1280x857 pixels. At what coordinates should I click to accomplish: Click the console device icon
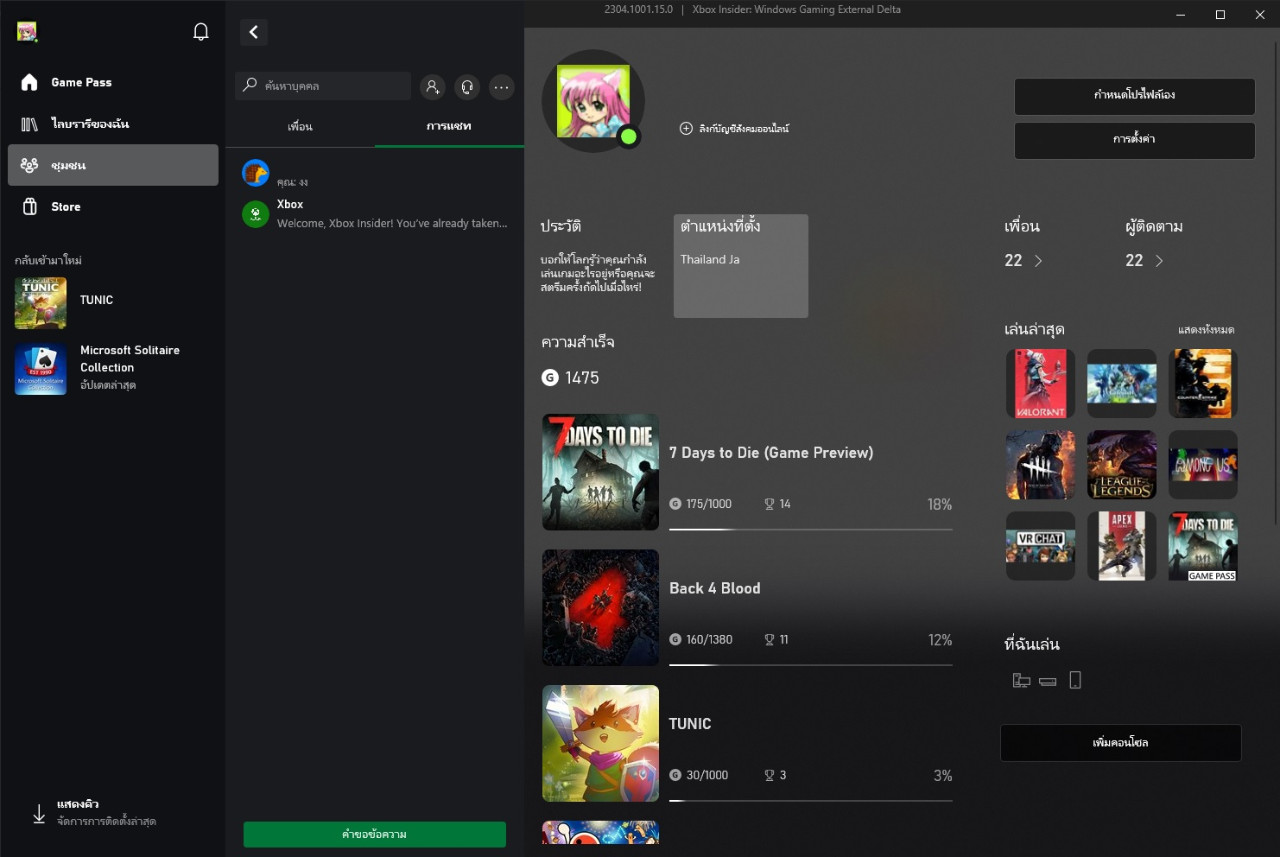tap(1048, 681)
